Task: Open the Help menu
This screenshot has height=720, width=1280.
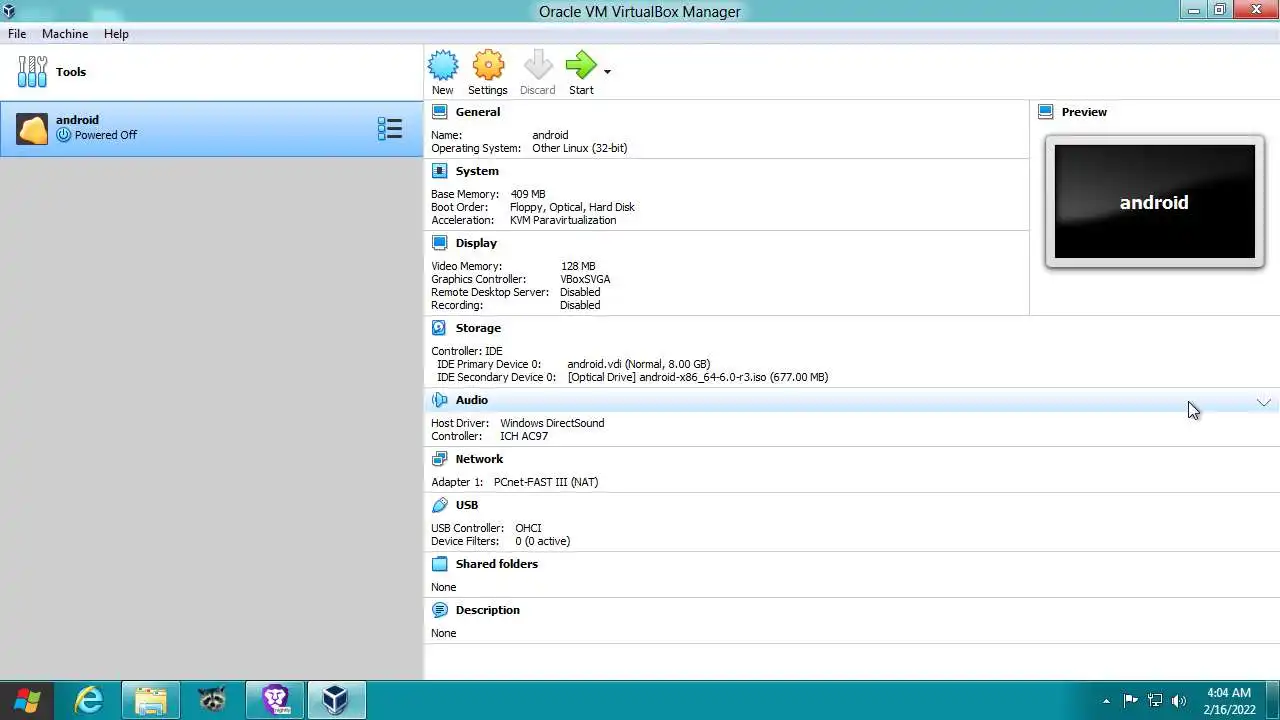Action: pos(116,34)
